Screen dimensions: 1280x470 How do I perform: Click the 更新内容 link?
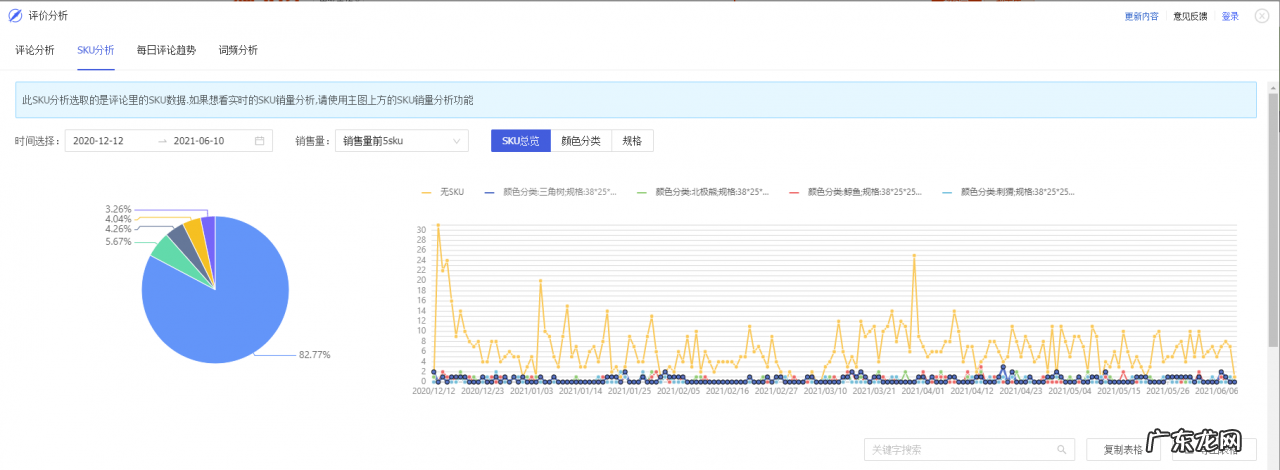point(1142,16)
